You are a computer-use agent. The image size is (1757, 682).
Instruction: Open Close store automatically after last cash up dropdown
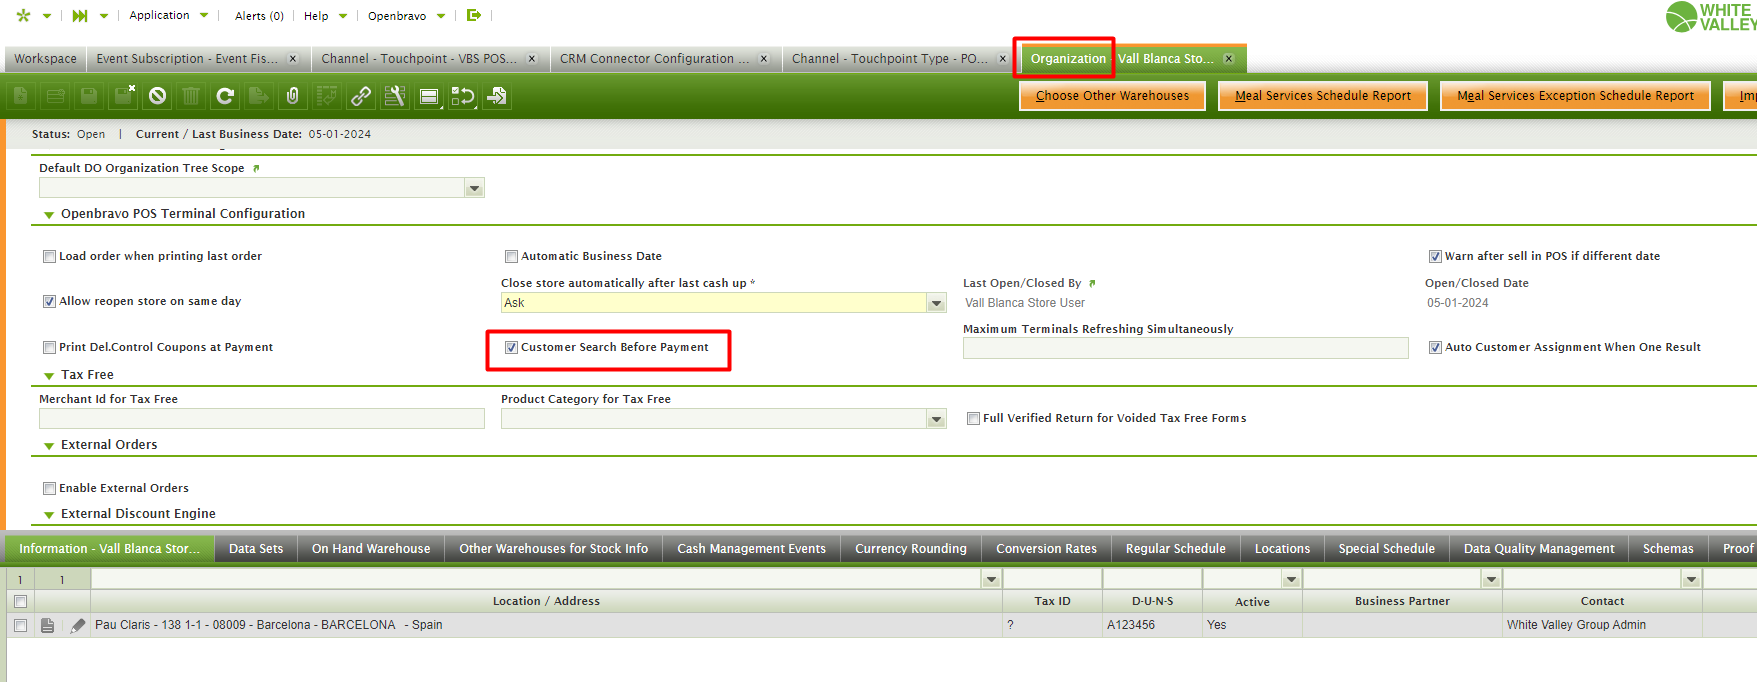coord(936,303)
